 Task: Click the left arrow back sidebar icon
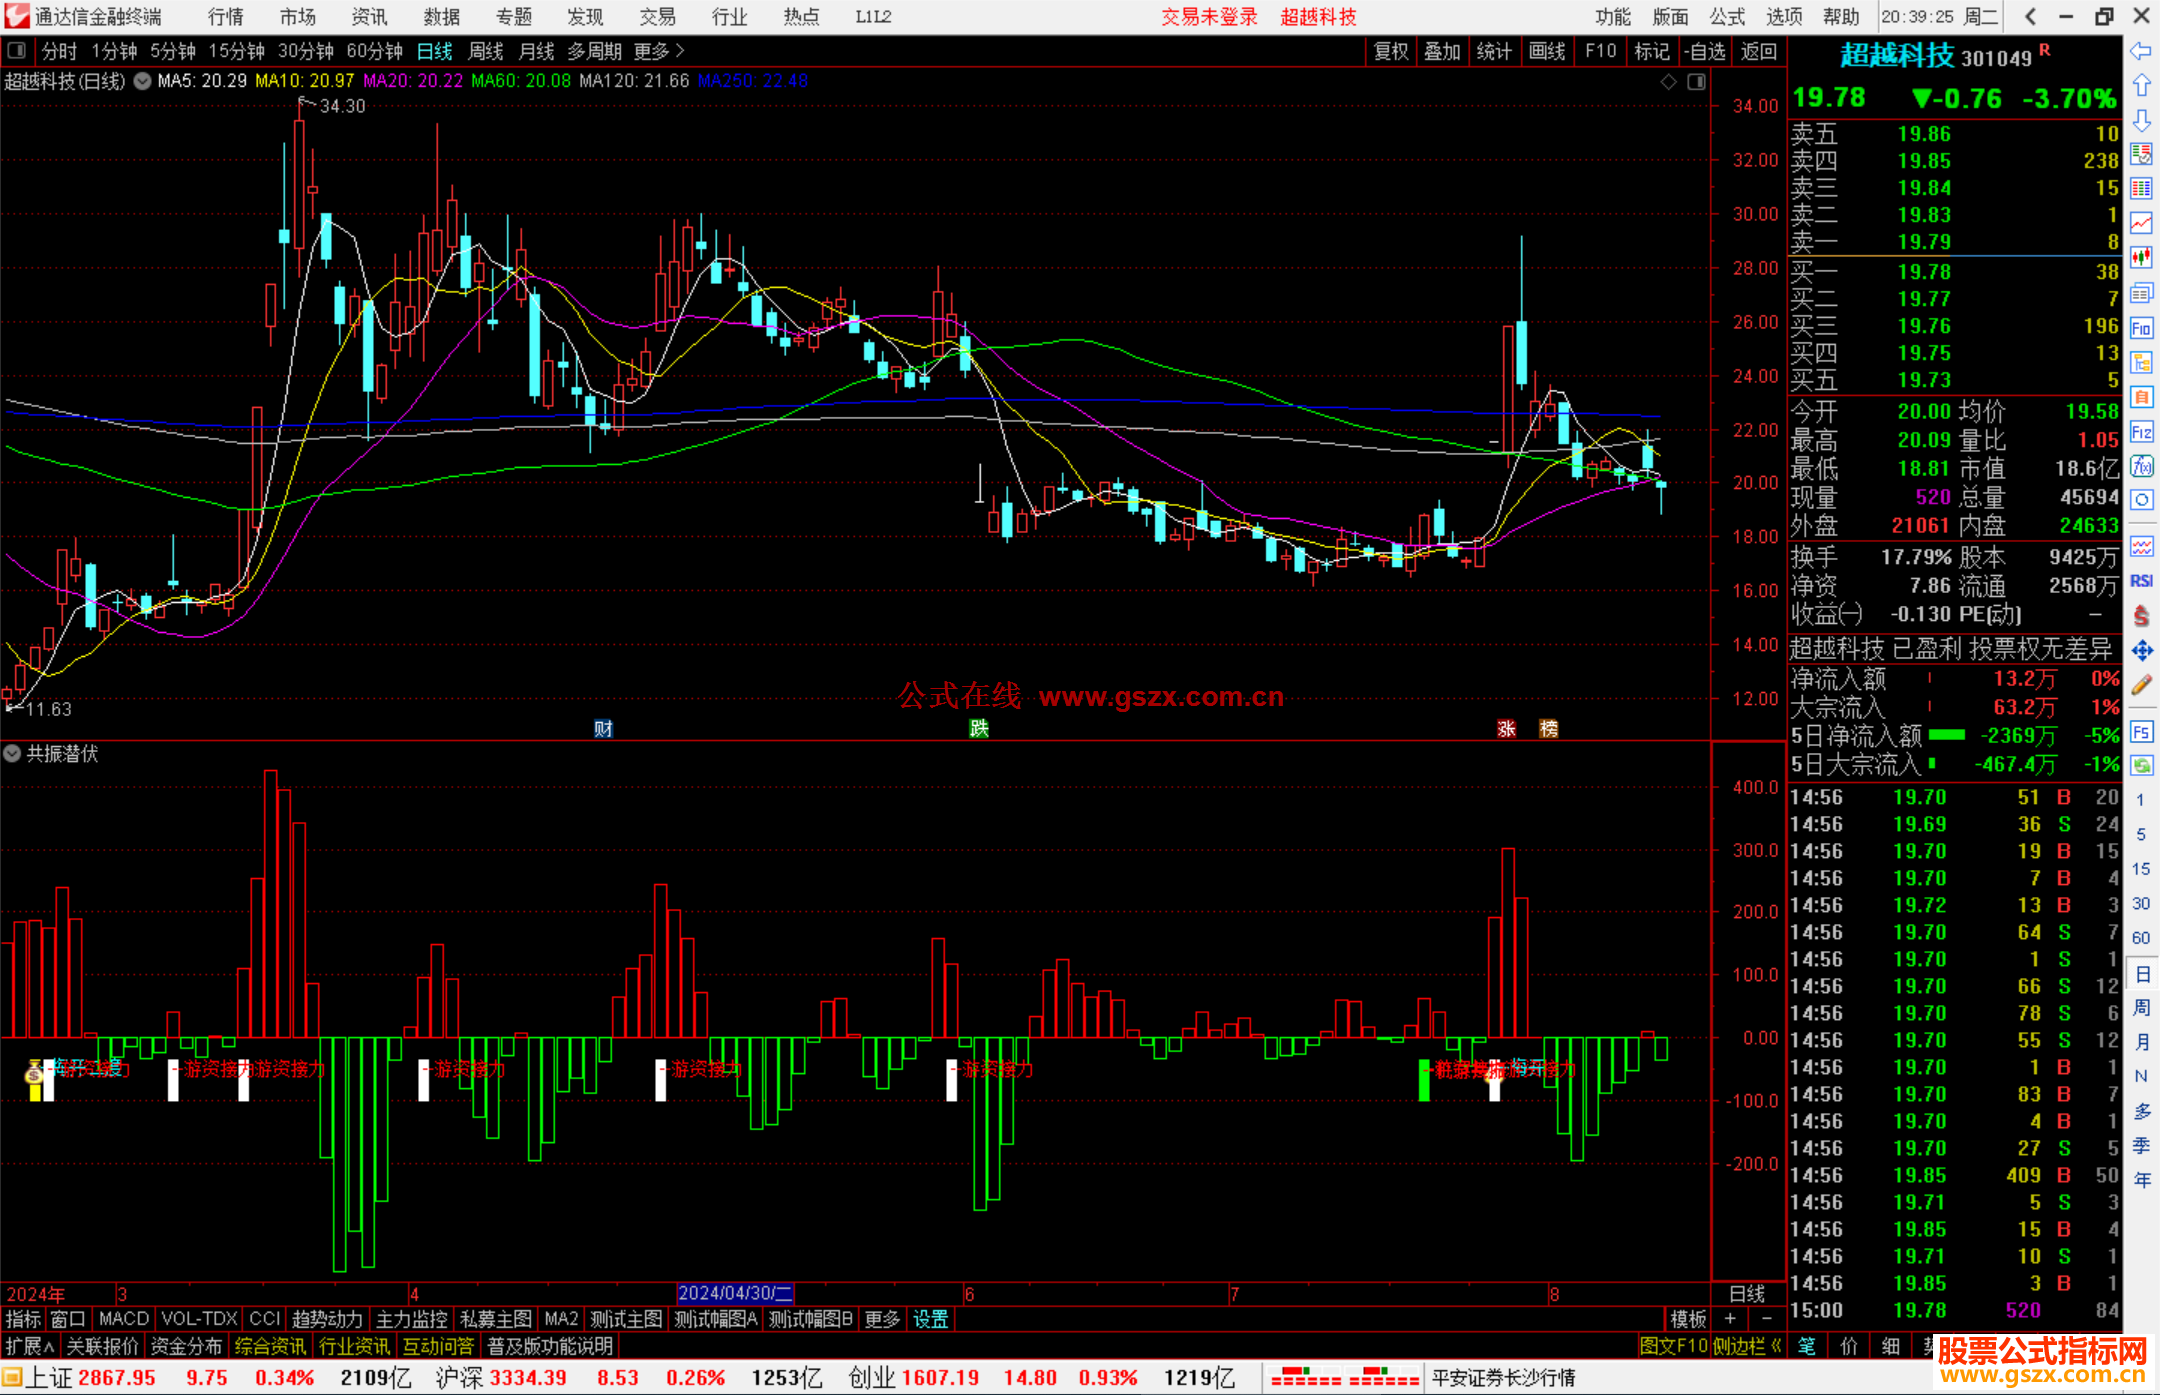[2141, 51]
